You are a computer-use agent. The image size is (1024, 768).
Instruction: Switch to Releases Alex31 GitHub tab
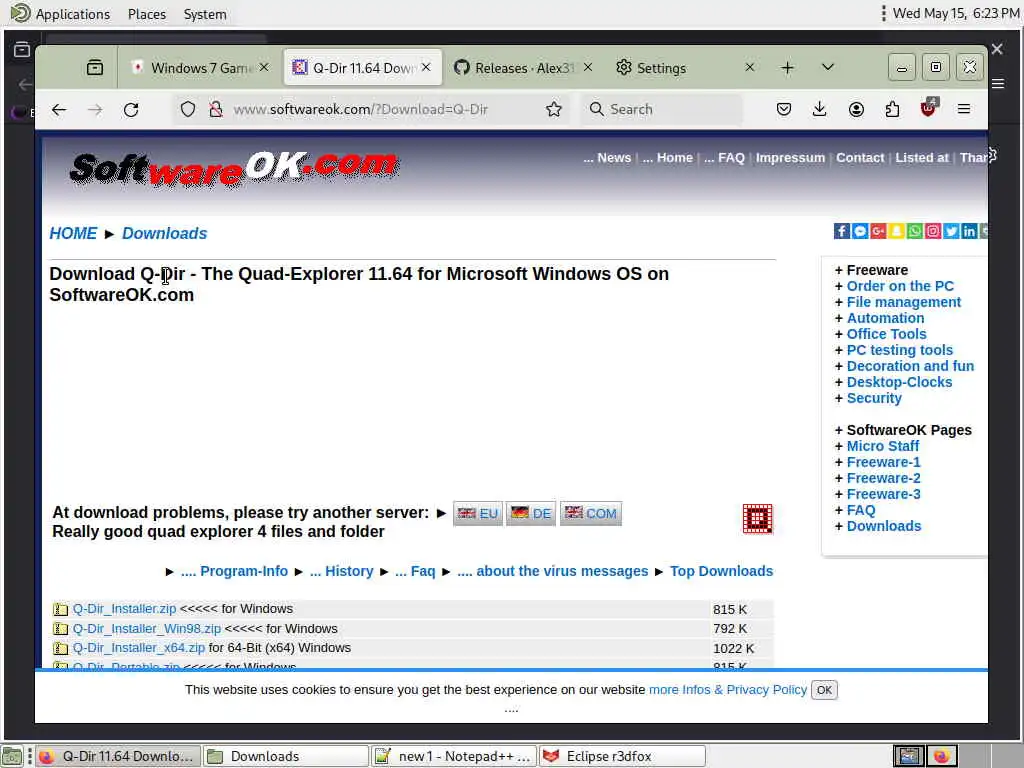coord(524,68)
